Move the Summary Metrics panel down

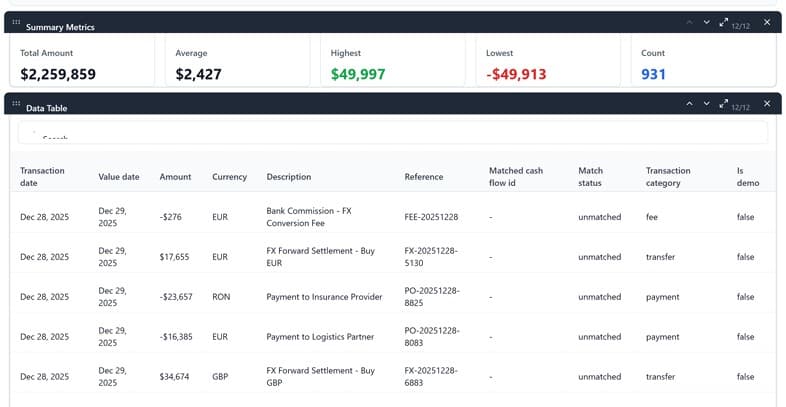click(706, 22)
